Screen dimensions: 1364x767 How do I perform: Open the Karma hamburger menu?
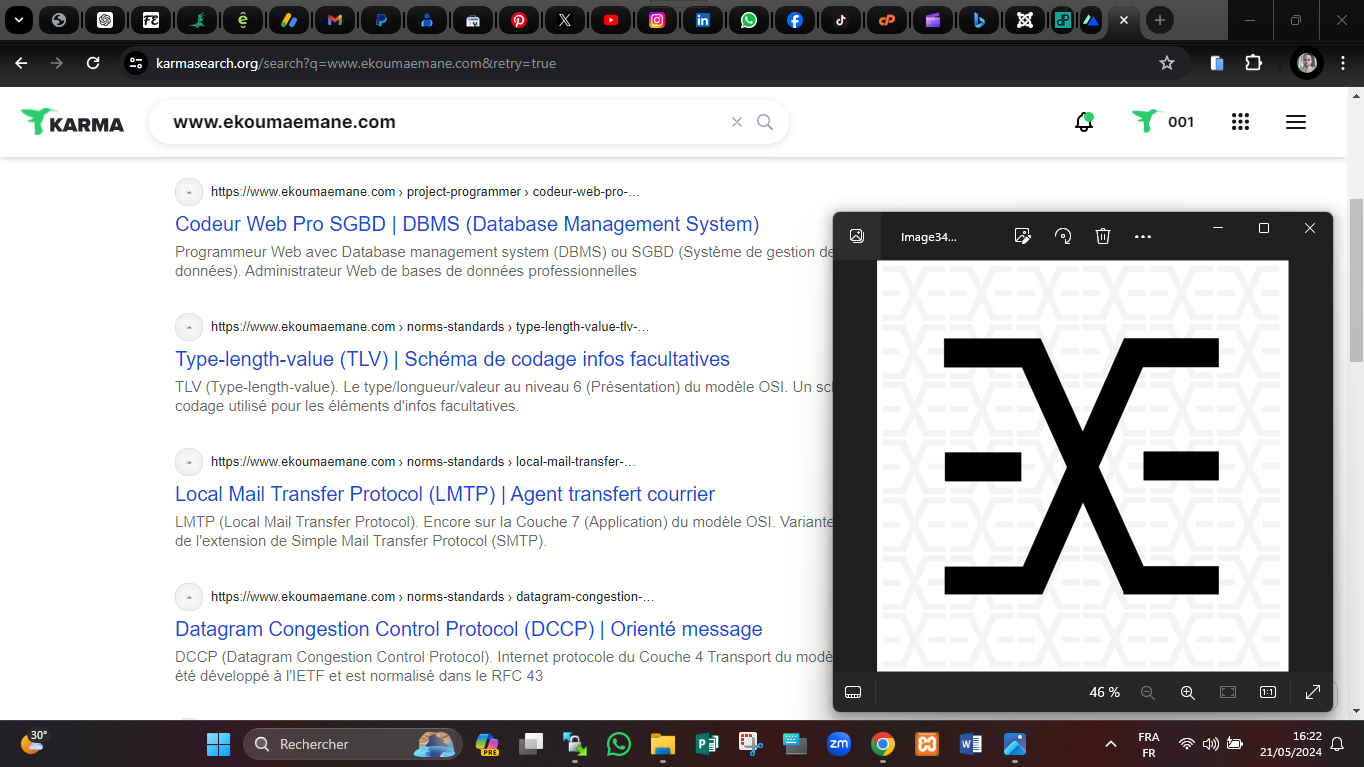click(x=1296, y=122)
